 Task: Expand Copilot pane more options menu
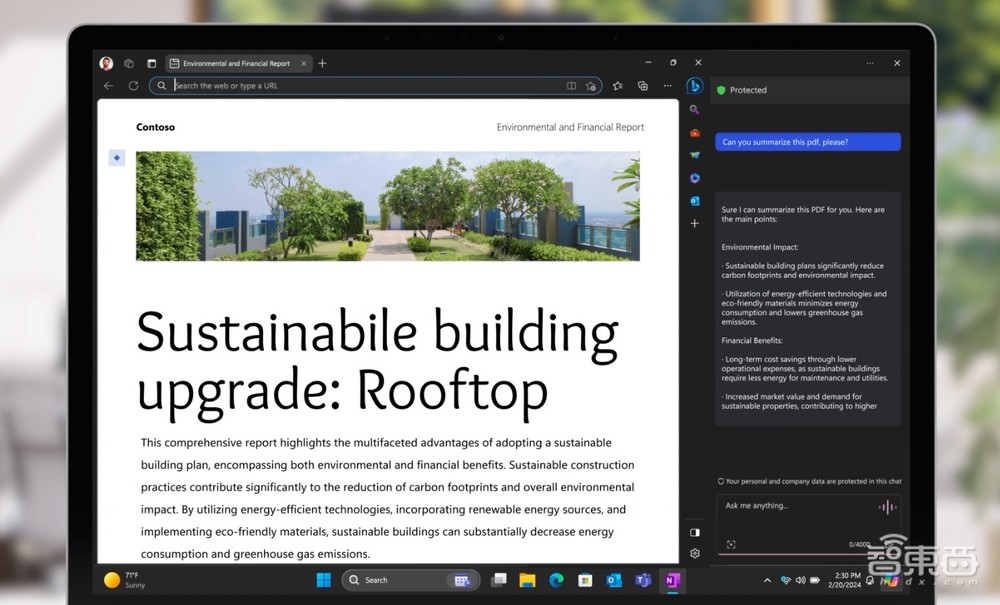870,63
